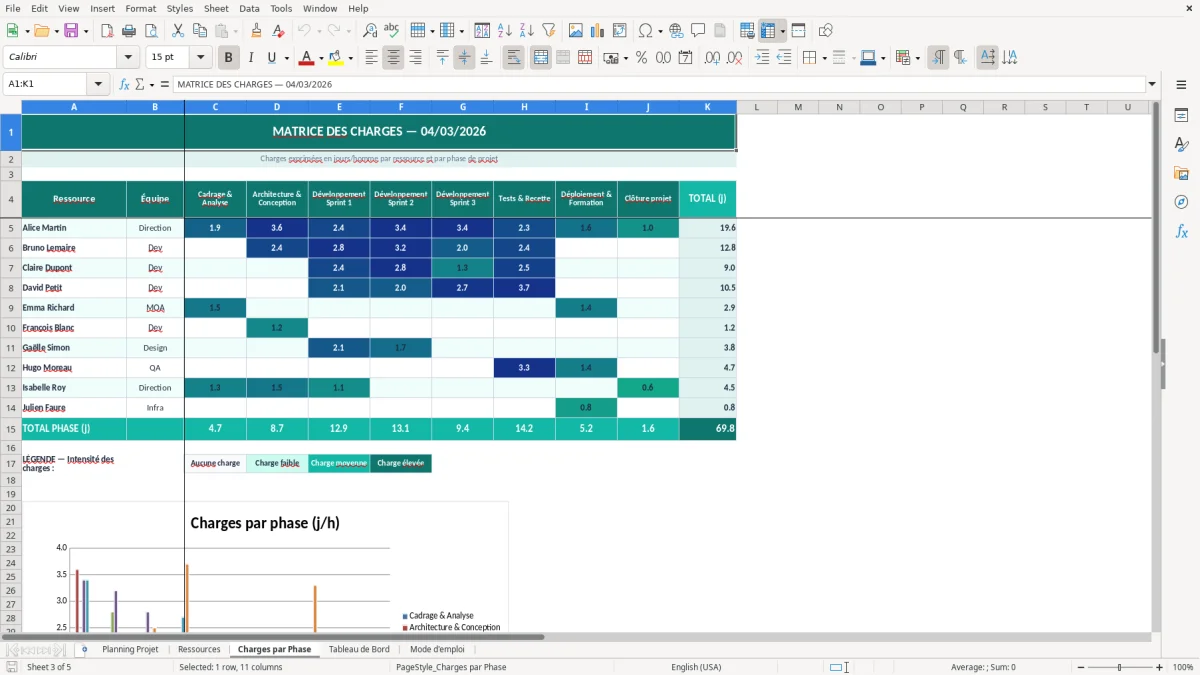Image resolution: width=1200 pixels, height=675 pixels.
Task: Click the Copy icon
Action: 200,31
